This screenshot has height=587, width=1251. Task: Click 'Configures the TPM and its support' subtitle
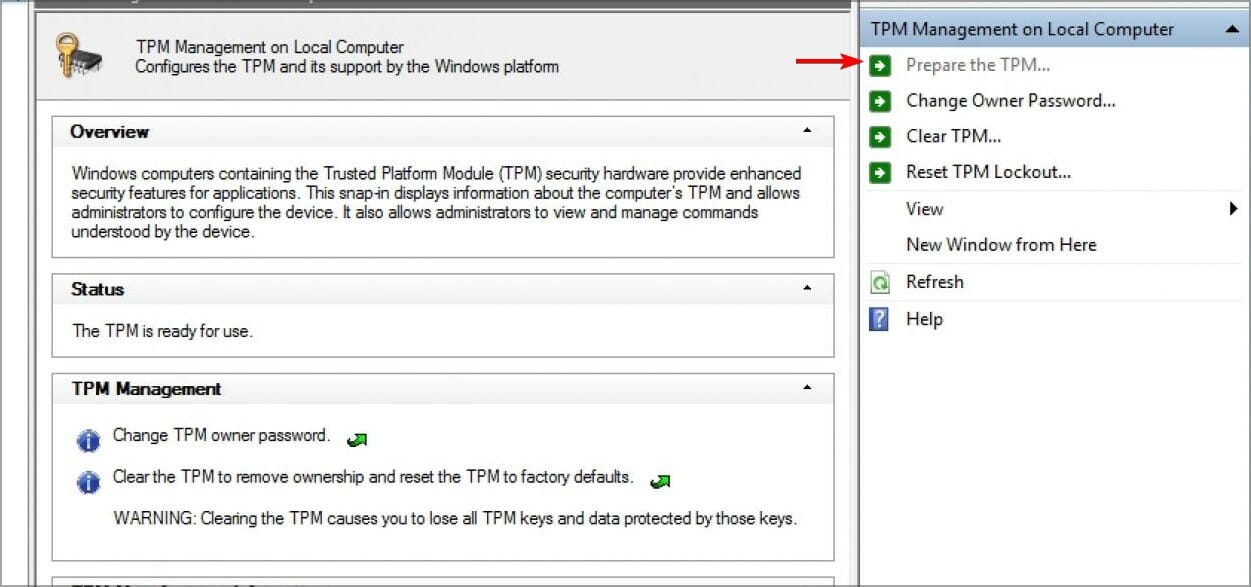(347, 67)
